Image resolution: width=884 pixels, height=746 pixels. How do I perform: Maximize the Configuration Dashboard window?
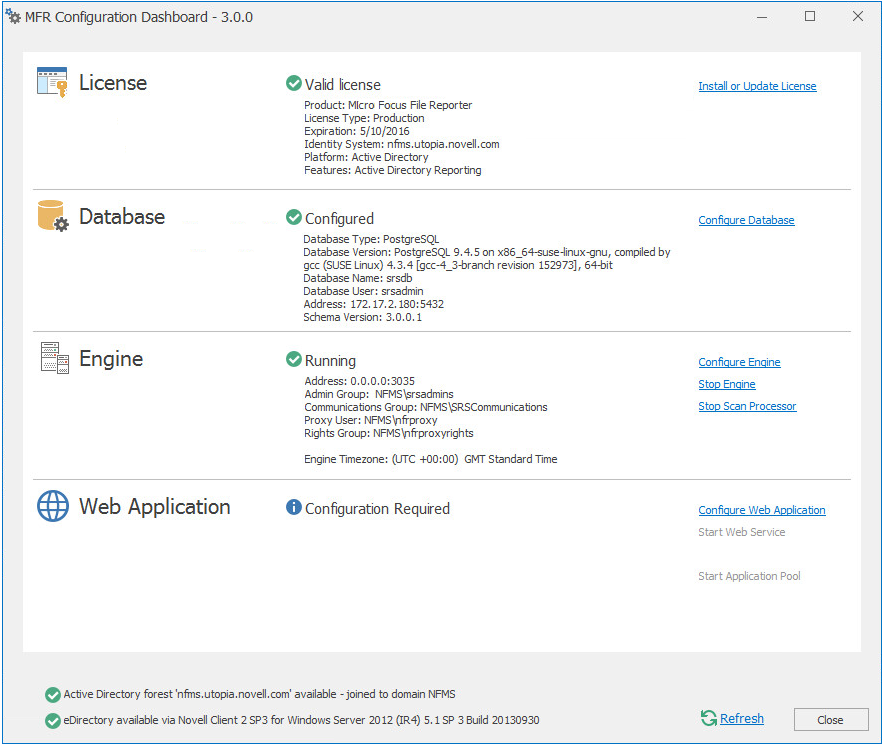point(810,16)
